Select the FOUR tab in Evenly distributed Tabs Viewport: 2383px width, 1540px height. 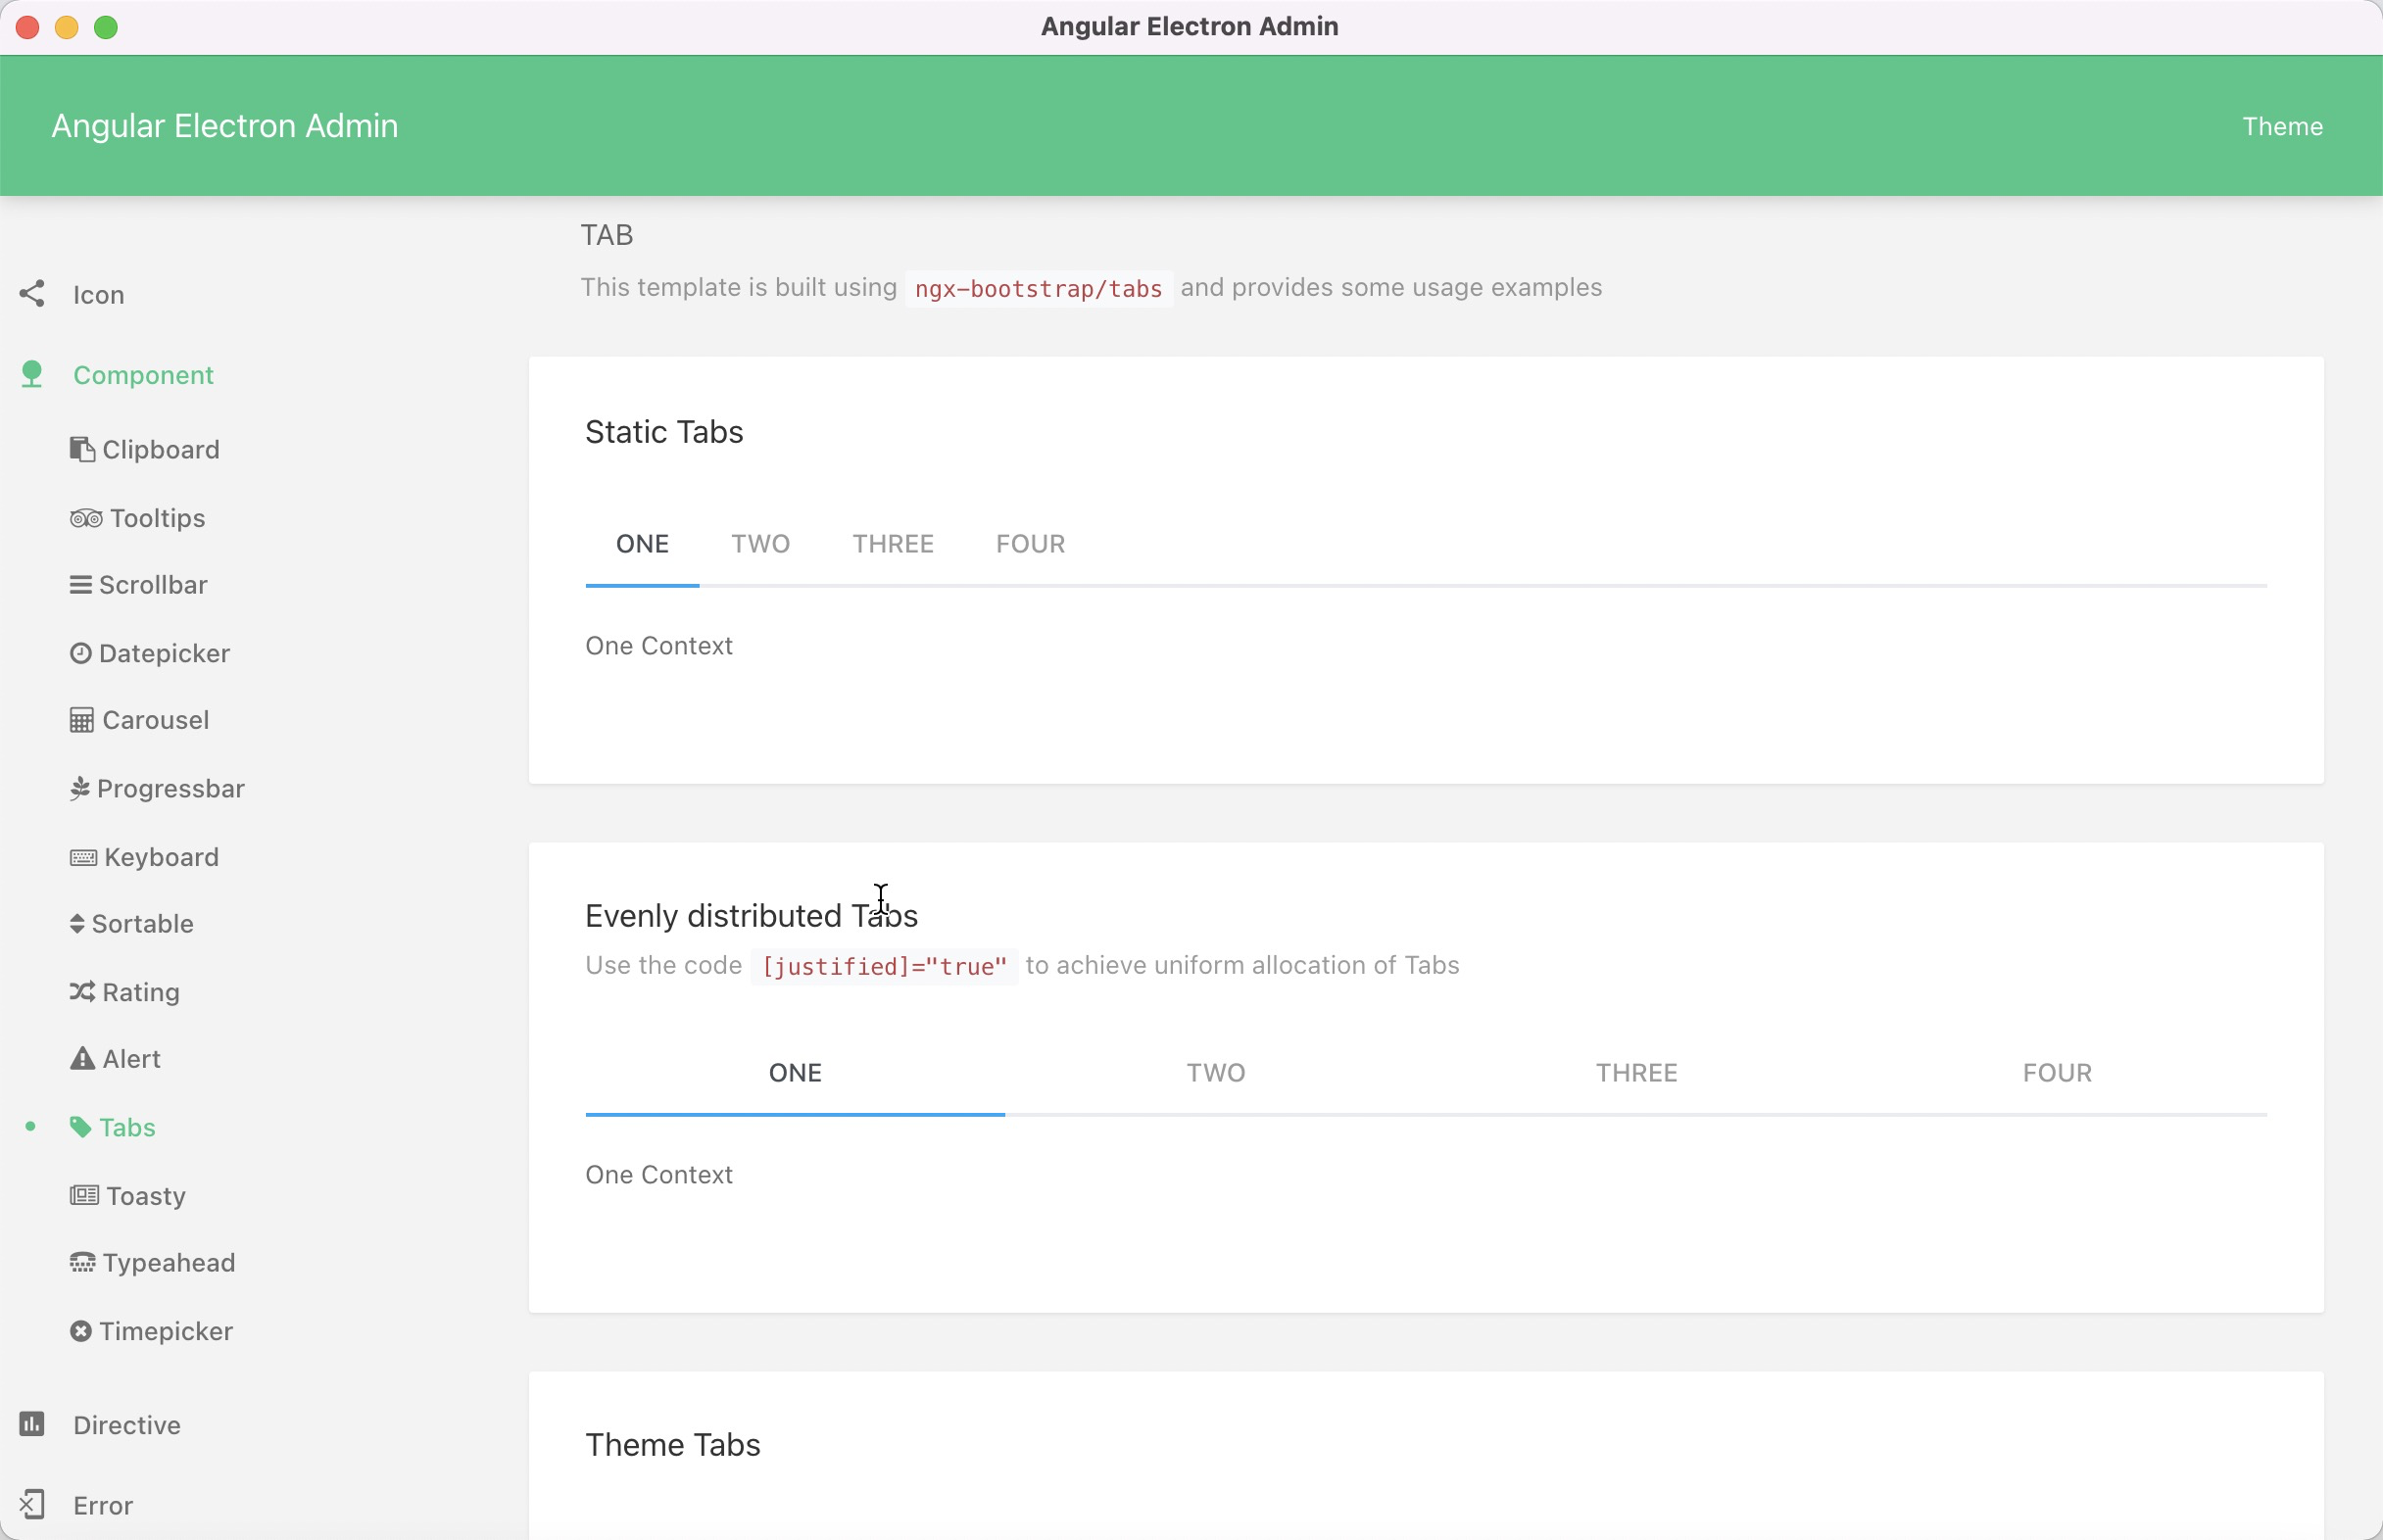pos(2057,1073)
